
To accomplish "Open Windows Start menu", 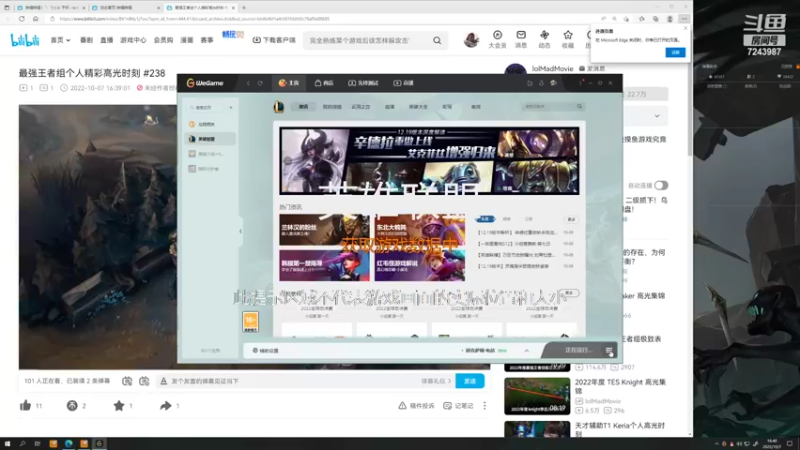I will [x=7, y=444].
